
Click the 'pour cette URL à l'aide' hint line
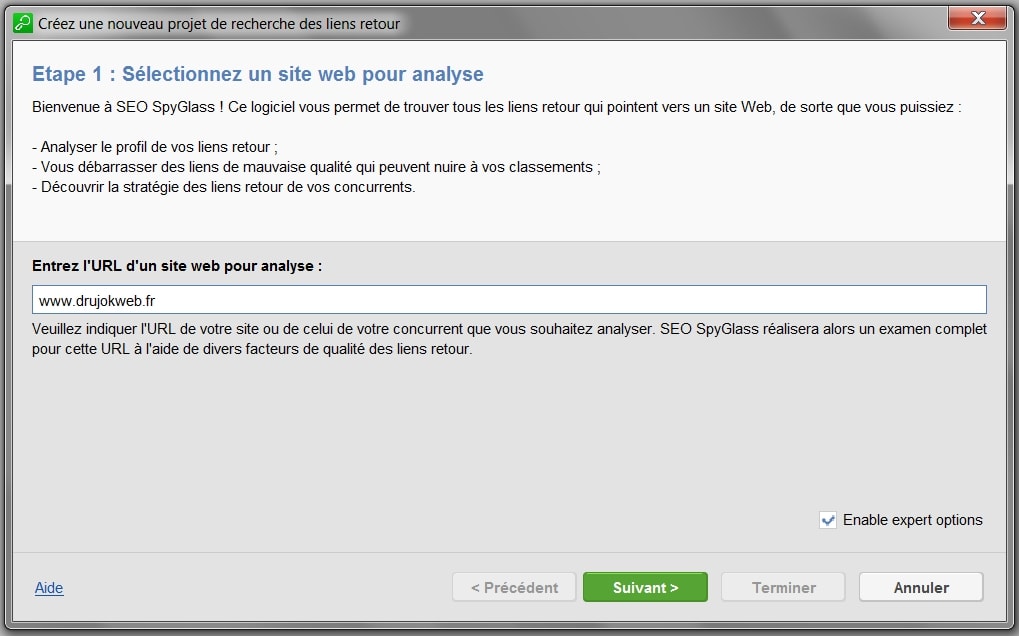pyautogui.click(x=252, y=349)
